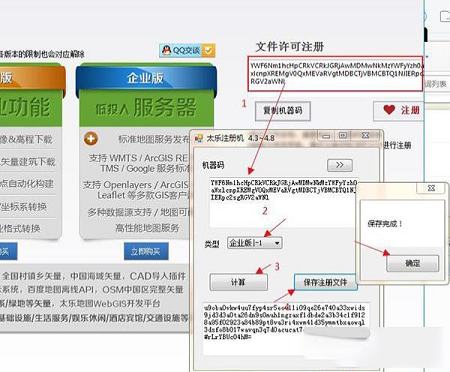Close the 保存完成 message dialog
This screenshot has width=450, height=372.
431,188
